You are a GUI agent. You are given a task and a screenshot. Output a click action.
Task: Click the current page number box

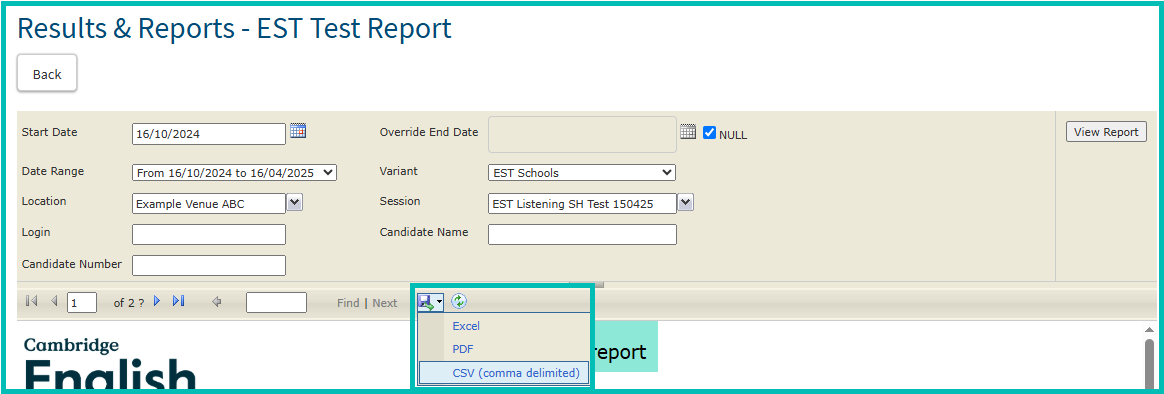82,303
